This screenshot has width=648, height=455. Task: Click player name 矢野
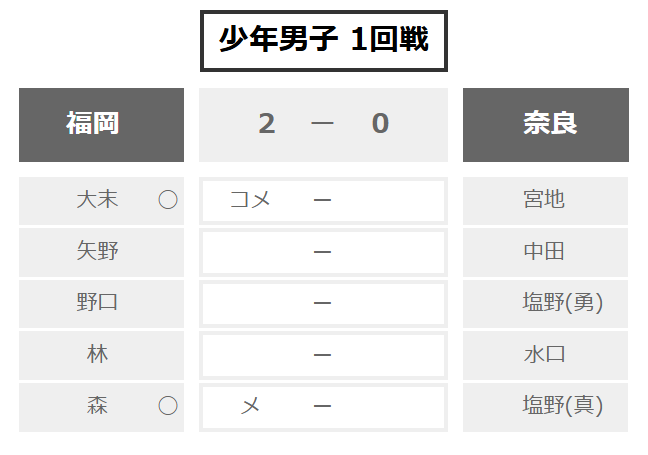[x=98, y=252]
